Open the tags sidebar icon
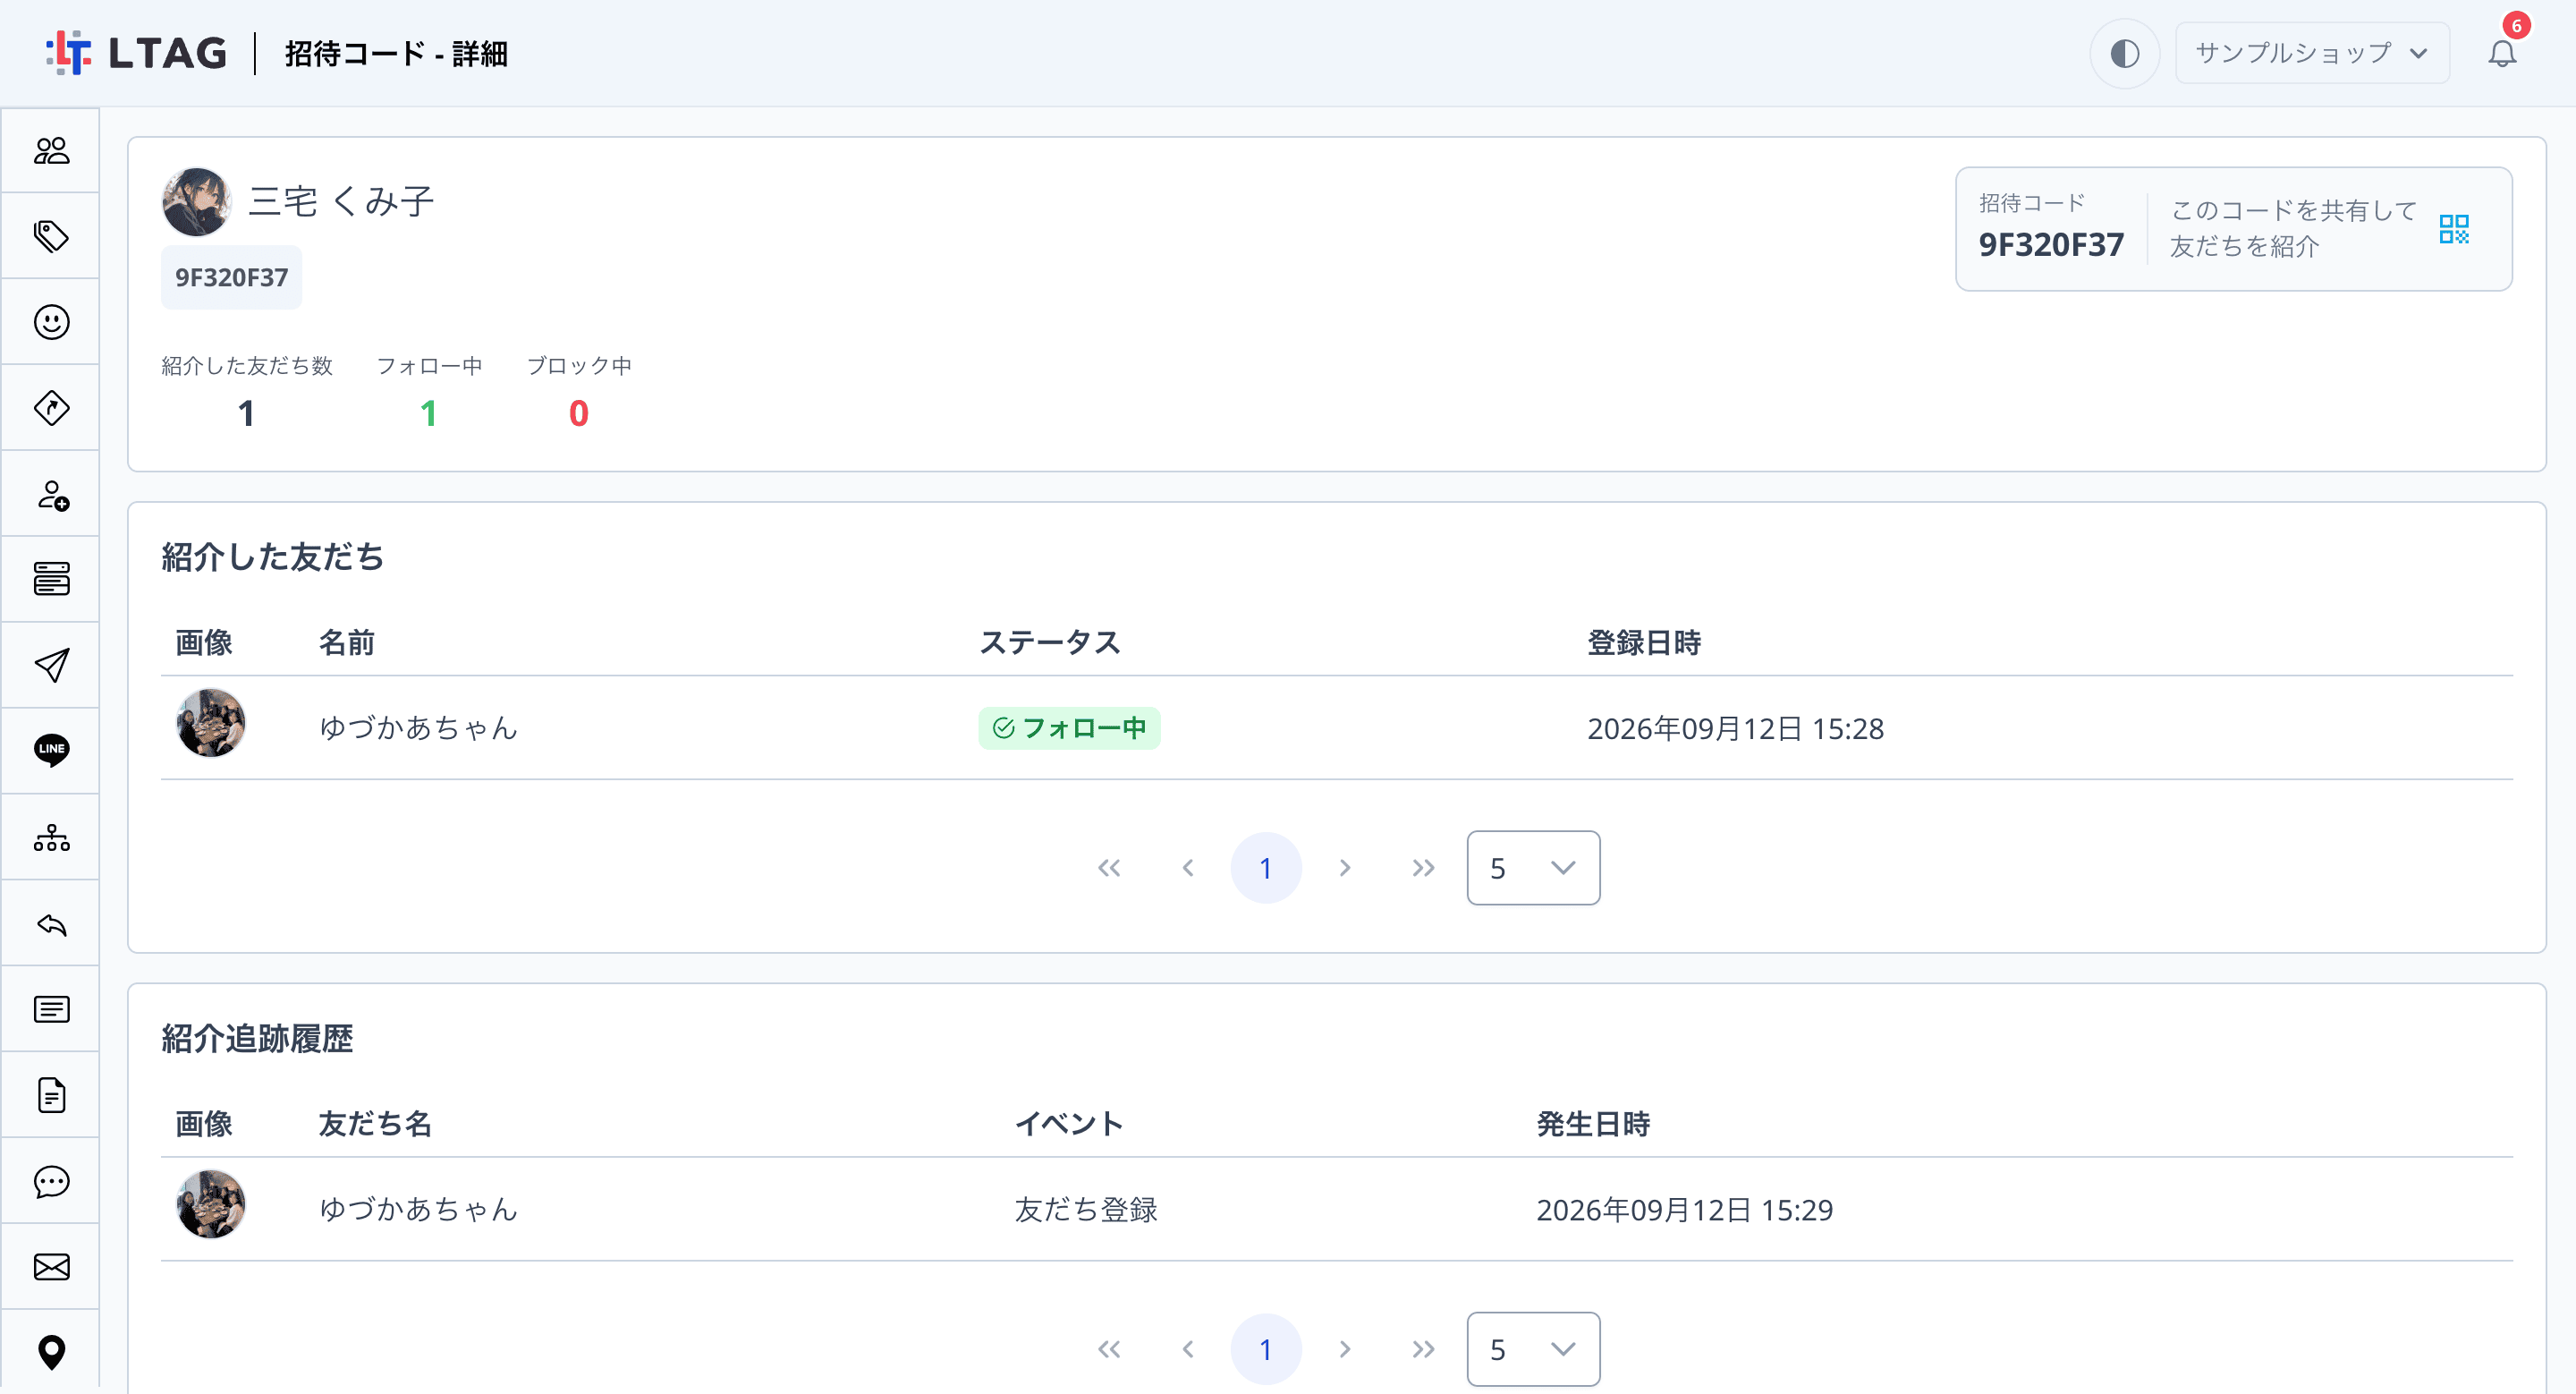2576x1394 pixels. (x=51, y=236)
